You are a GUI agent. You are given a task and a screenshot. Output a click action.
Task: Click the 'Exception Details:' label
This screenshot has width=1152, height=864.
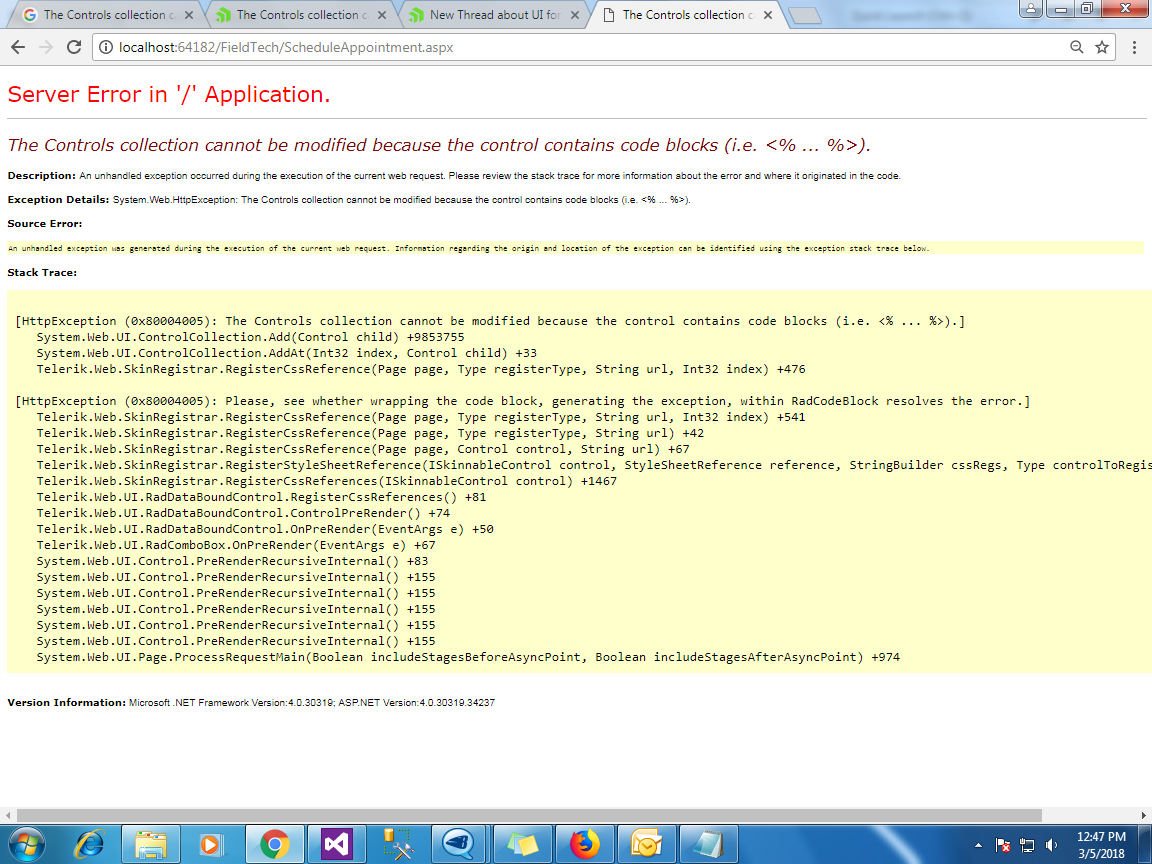58,200
